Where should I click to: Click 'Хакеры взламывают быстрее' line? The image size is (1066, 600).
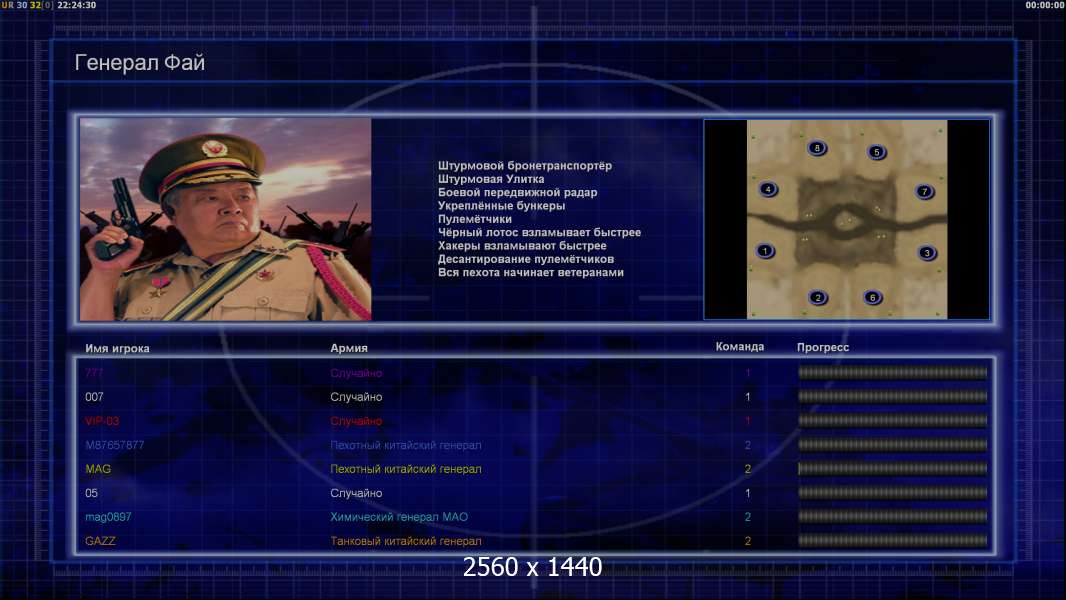[x=522, y=246]
